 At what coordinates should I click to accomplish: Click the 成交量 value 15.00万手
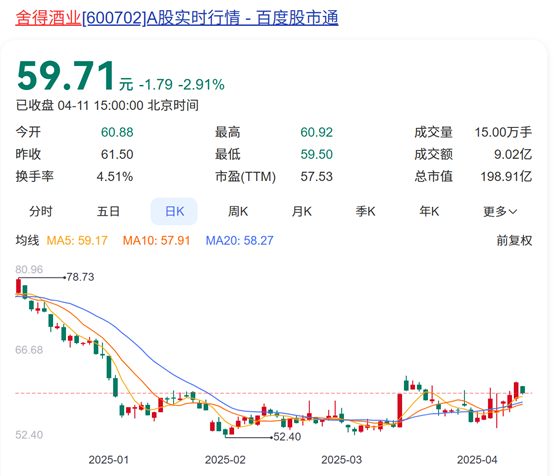coord(503,133)
